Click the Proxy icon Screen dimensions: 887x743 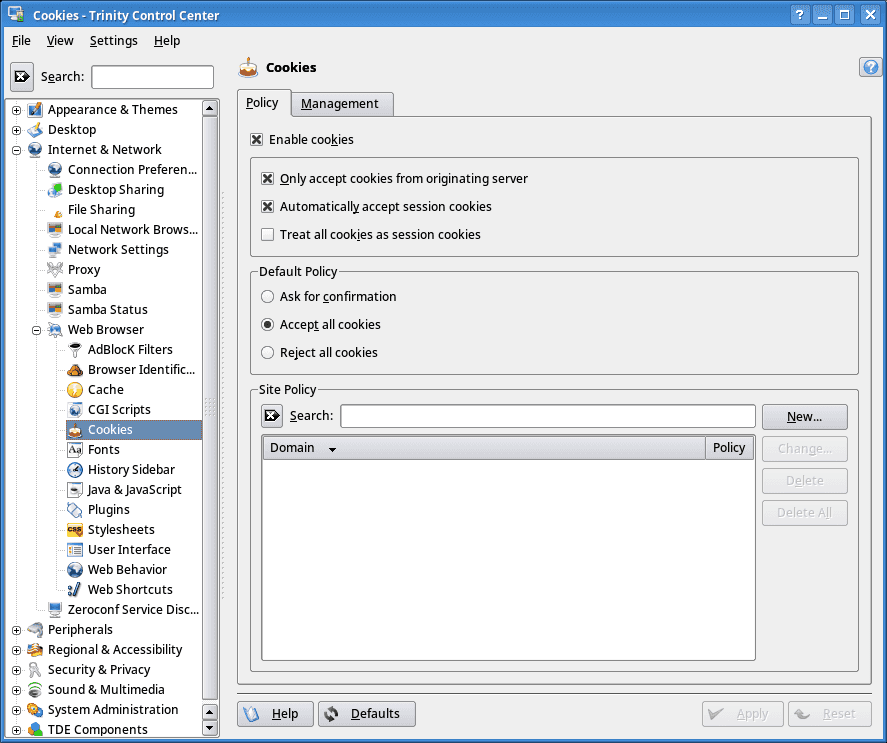pyautogui.click(x=55, y=269)
